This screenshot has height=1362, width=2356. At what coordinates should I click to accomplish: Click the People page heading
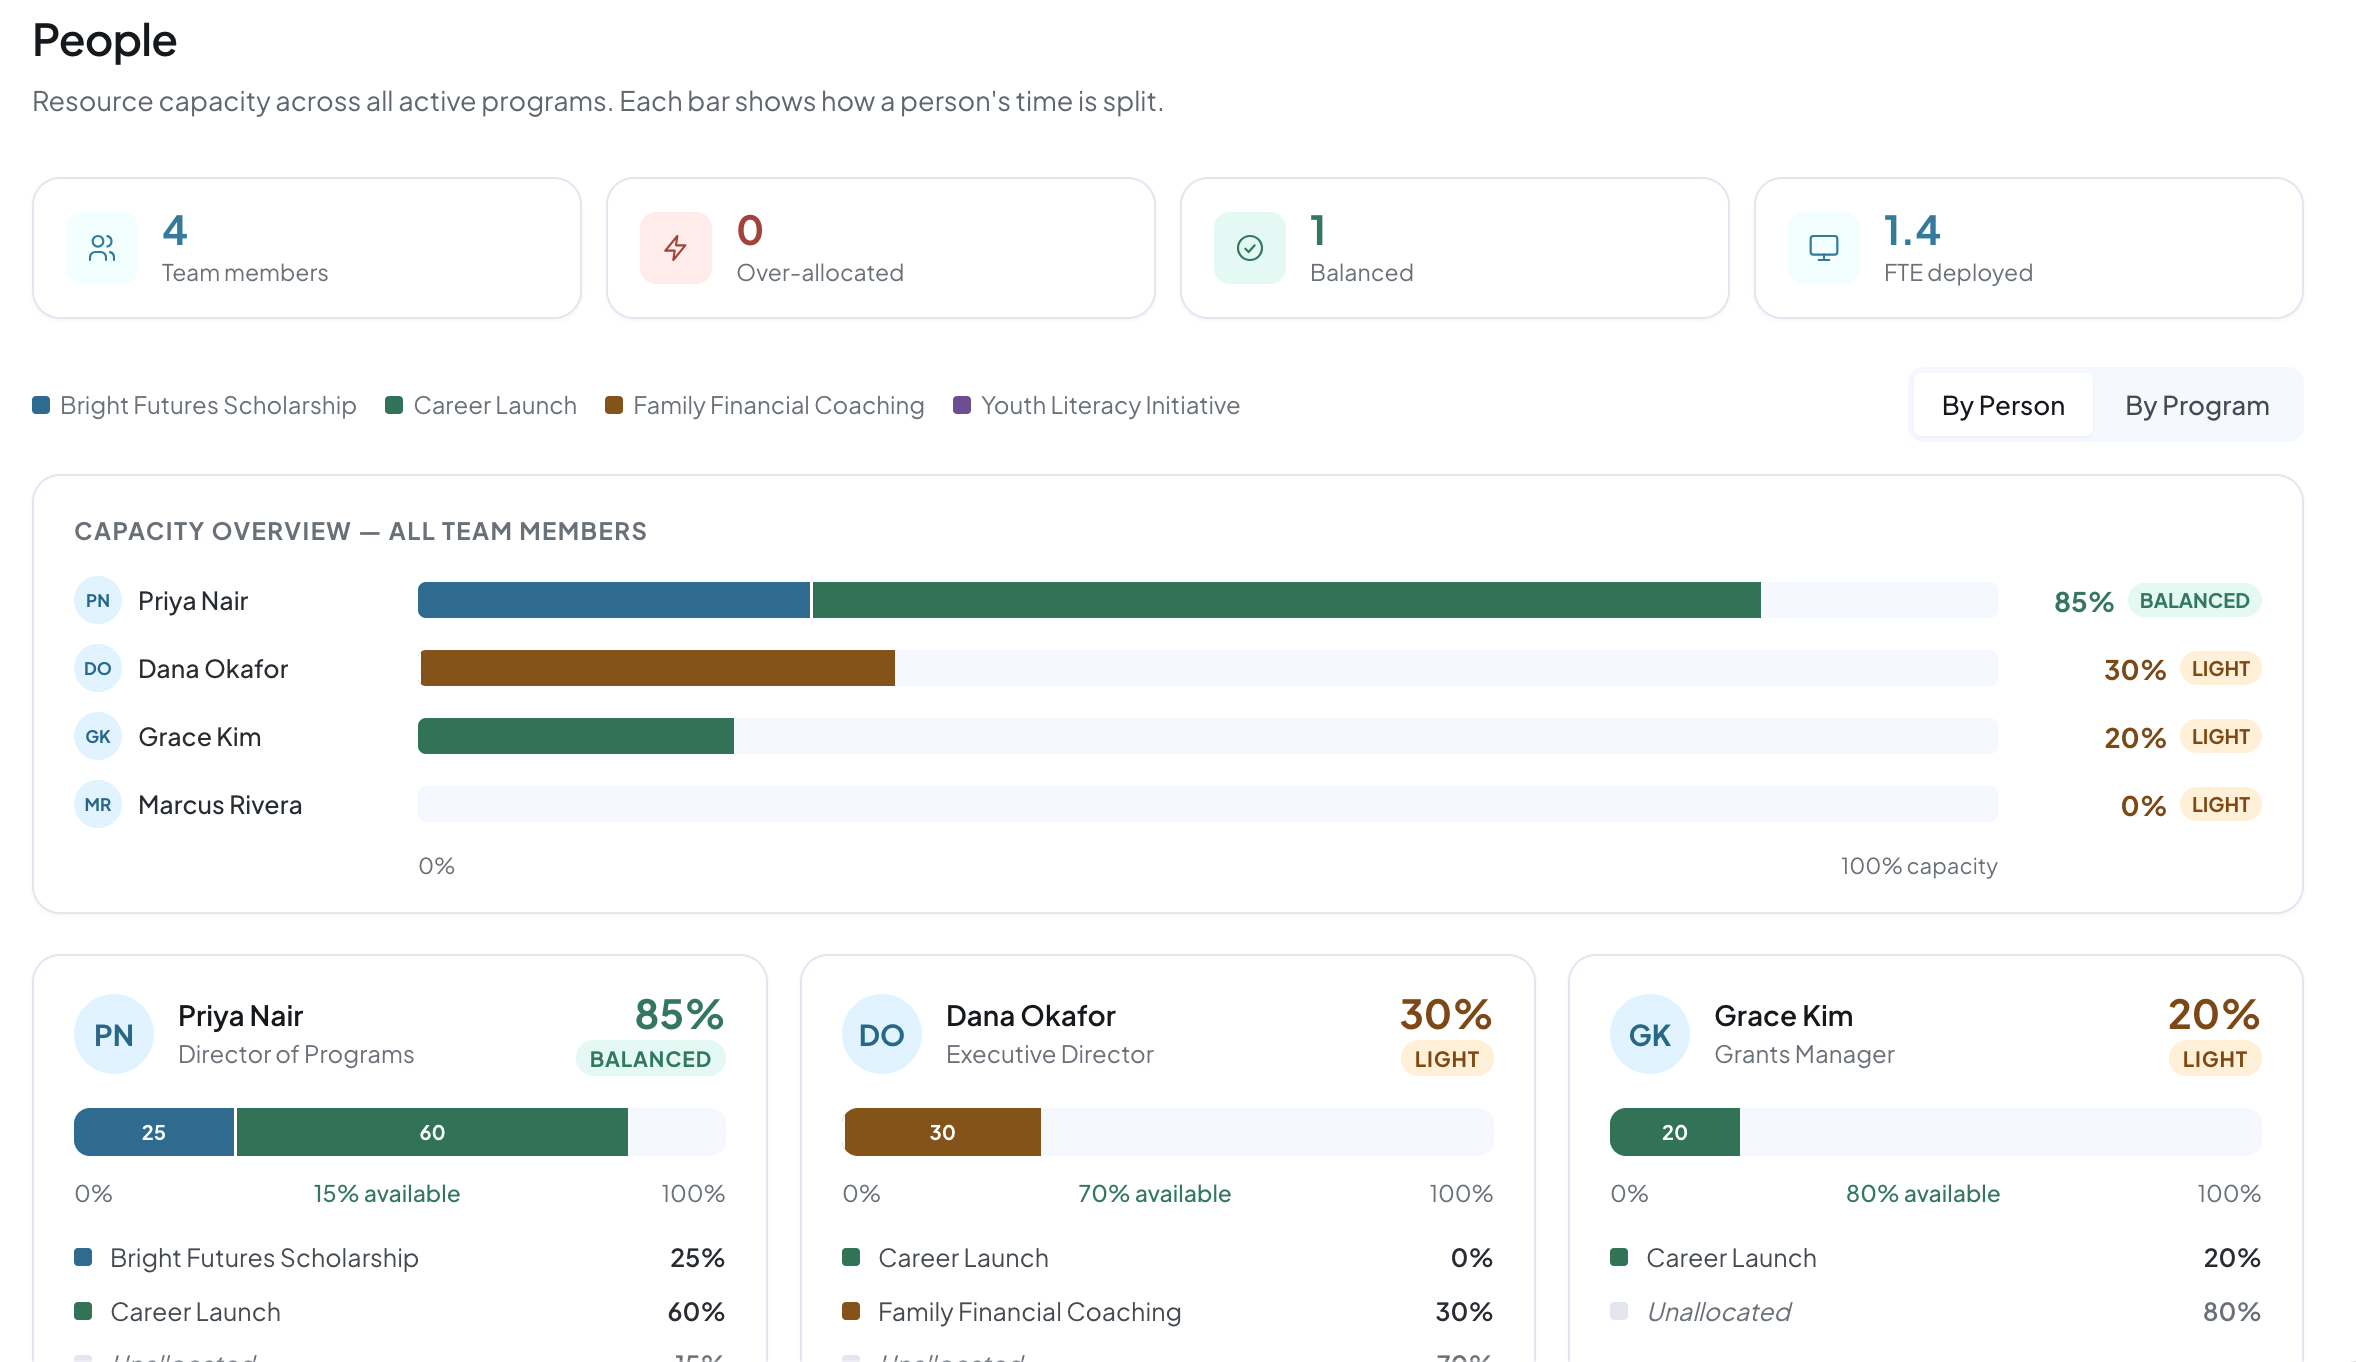105,41
